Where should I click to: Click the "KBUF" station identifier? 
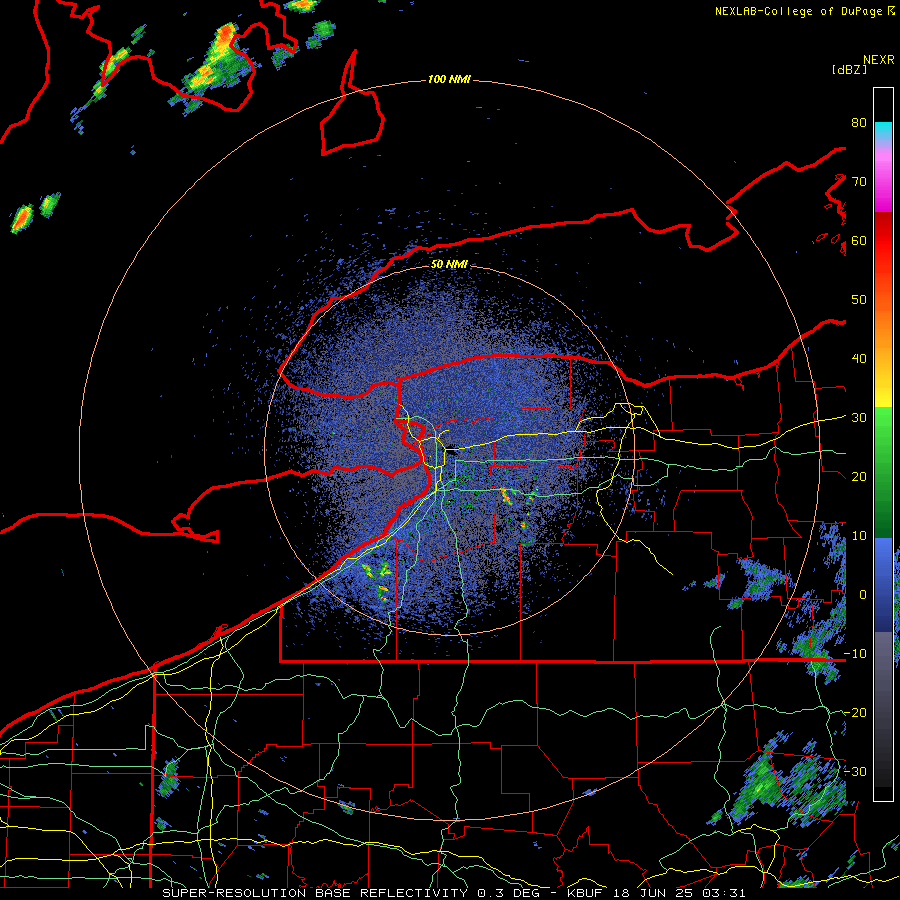coord(587,893)
